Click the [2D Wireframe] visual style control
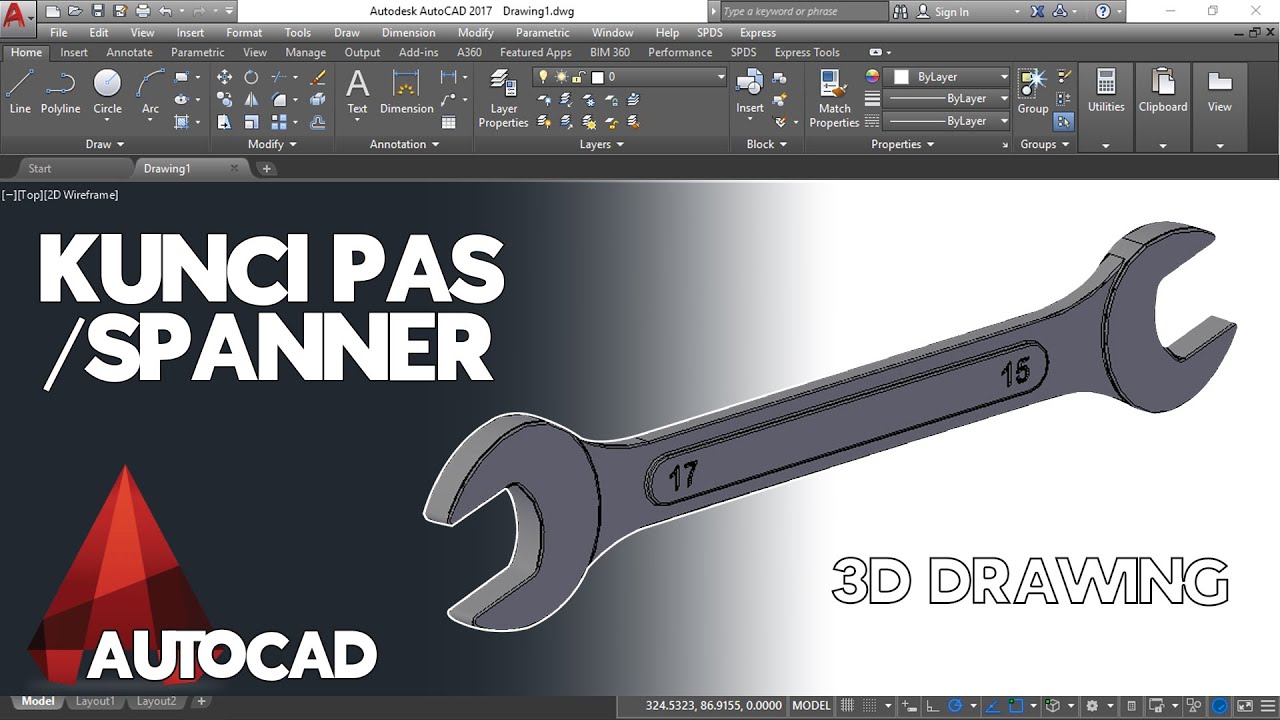 point(81,195)
